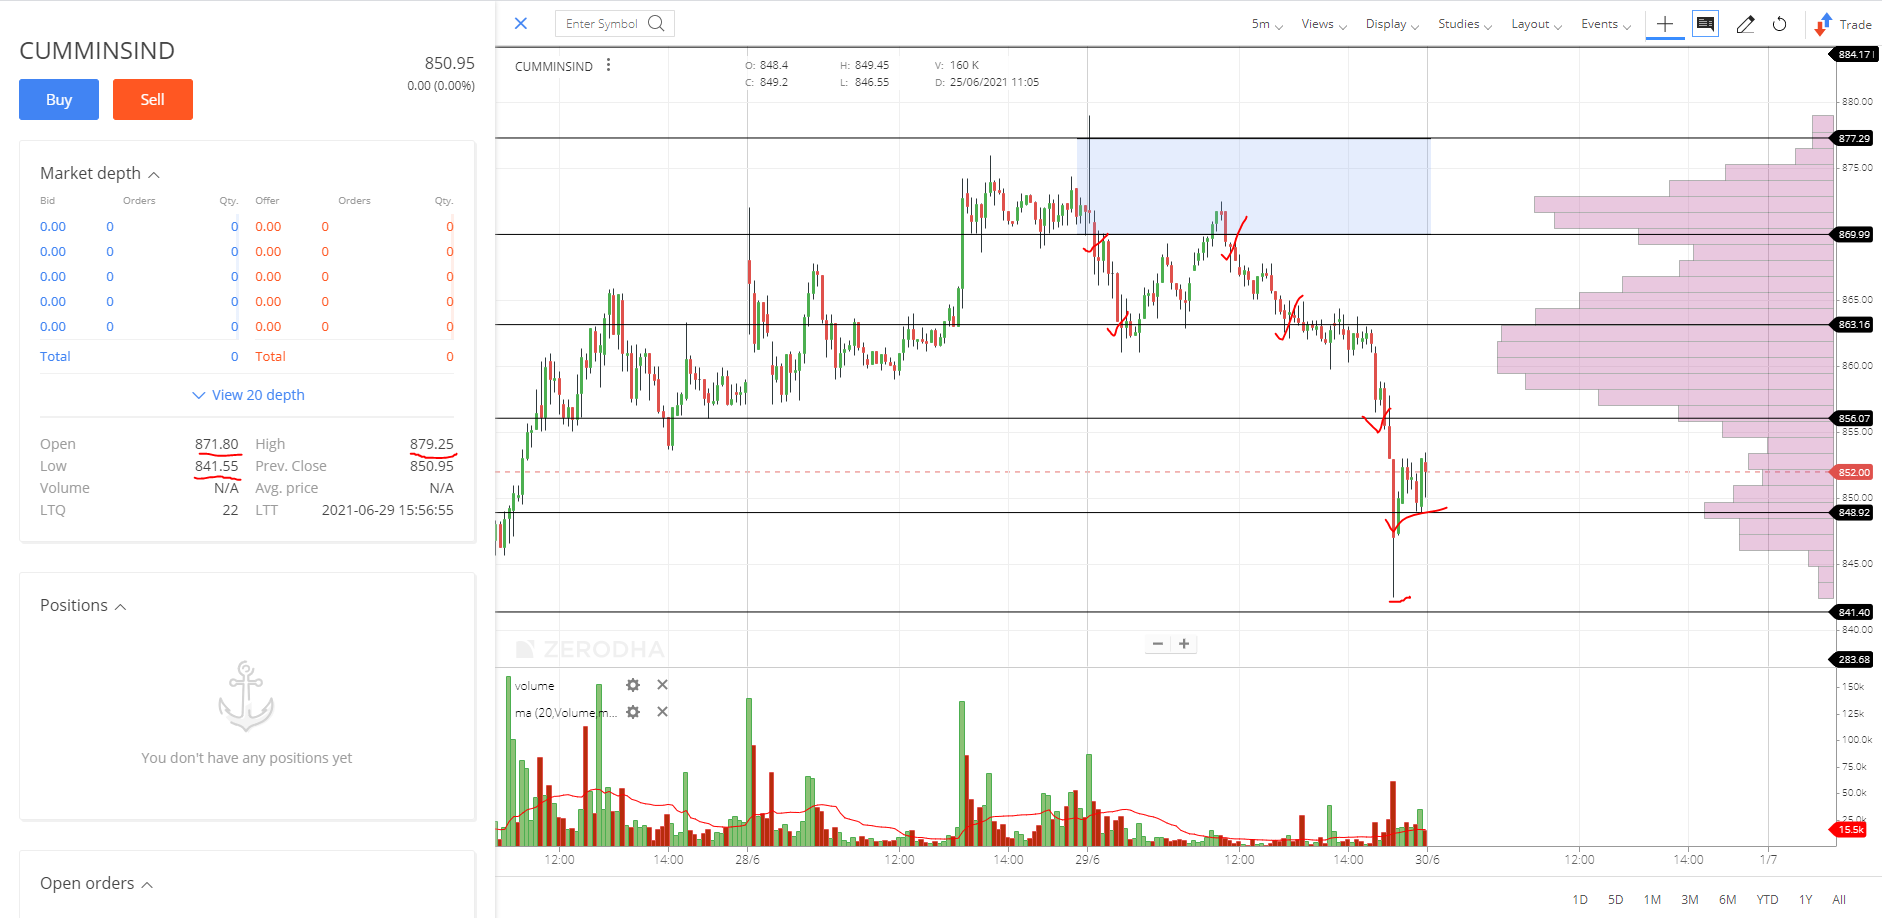The image size is (1882, 918).
Task: Click the Open value 871.80
Action: [x=217, y=444]
